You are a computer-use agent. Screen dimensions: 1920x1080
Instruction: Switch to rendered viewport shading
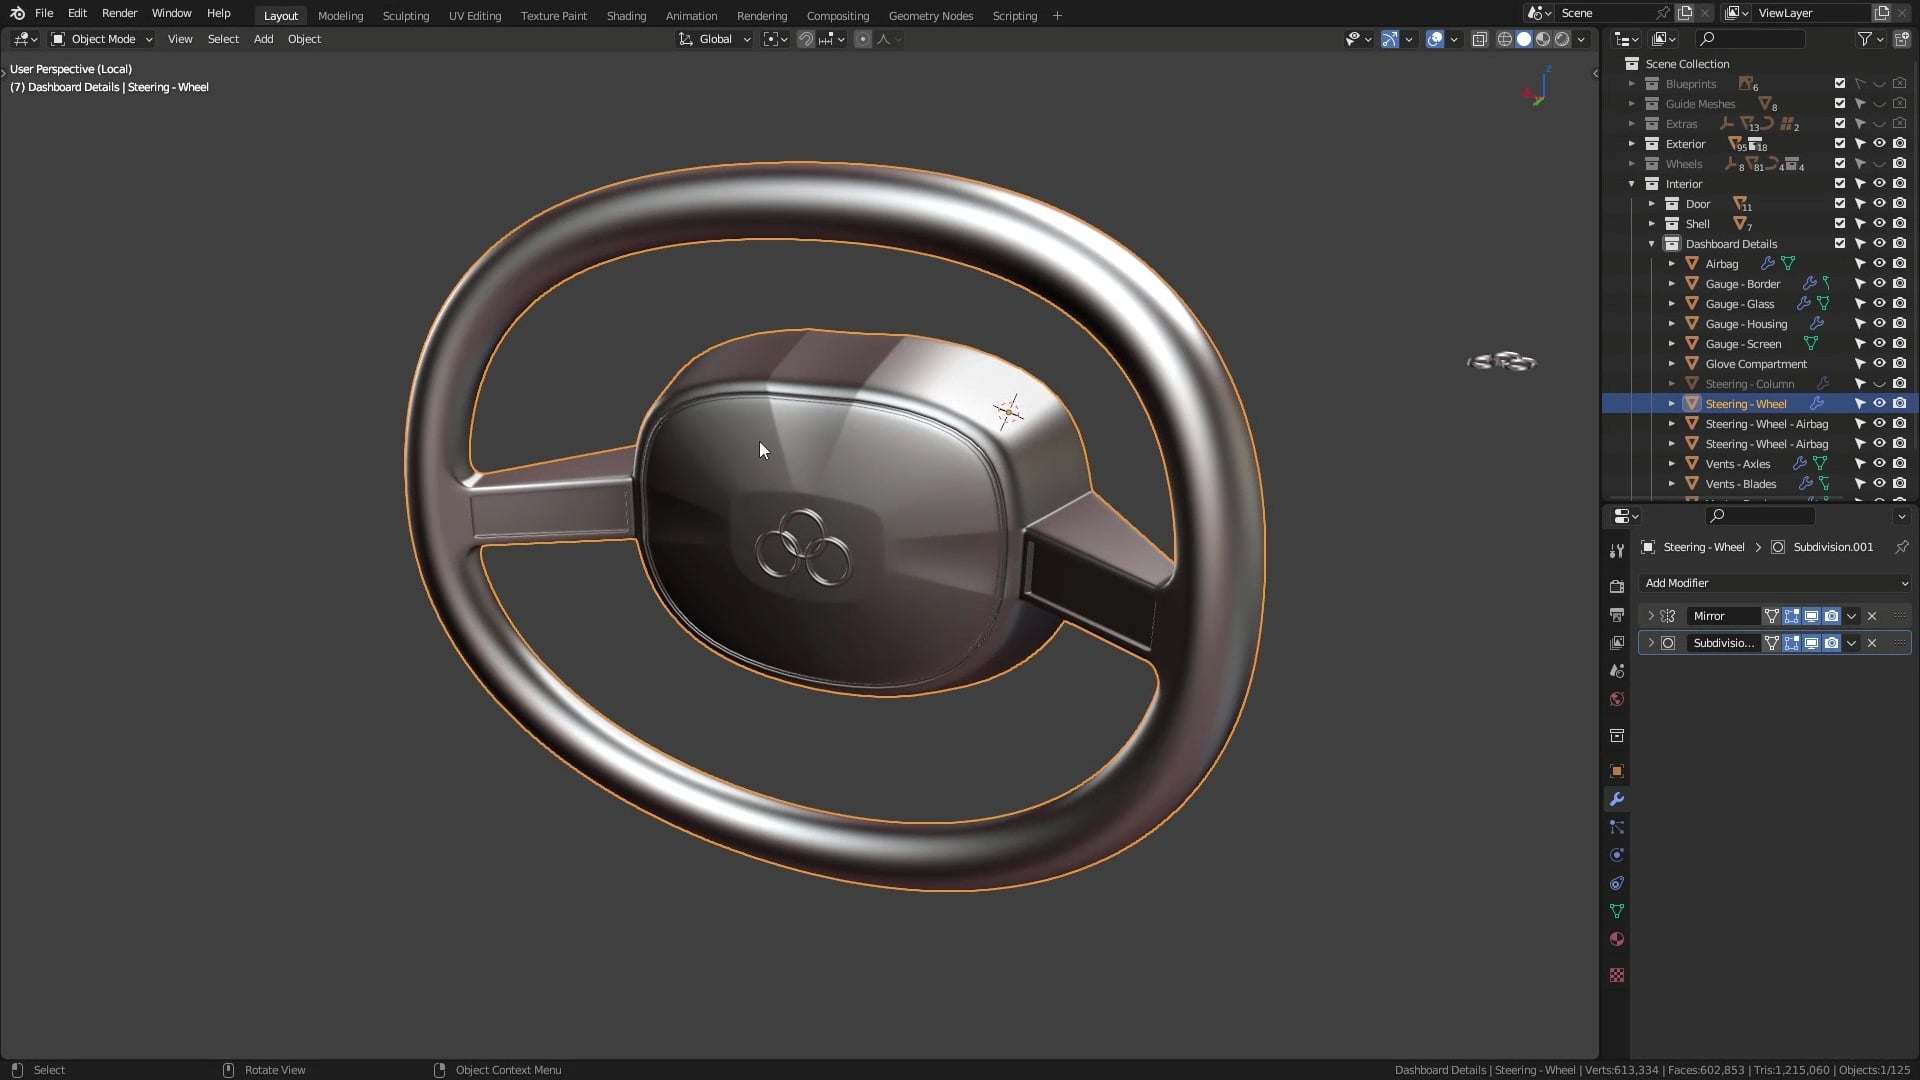tap(1562, 39)
